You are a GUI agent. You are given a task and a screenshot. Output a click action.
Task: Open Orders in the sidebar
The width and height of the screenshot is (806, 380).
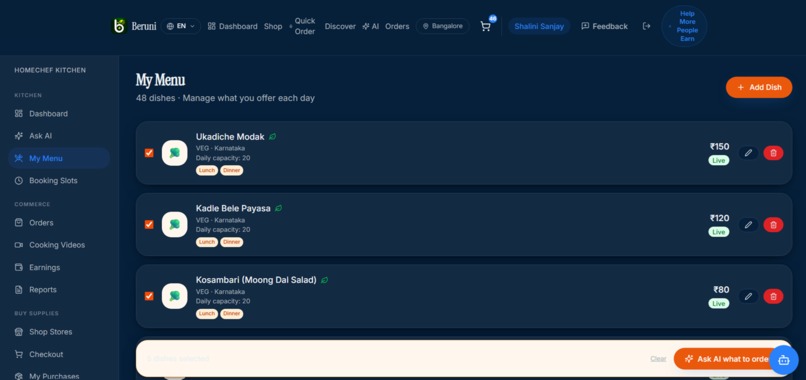tap(59, 223)
